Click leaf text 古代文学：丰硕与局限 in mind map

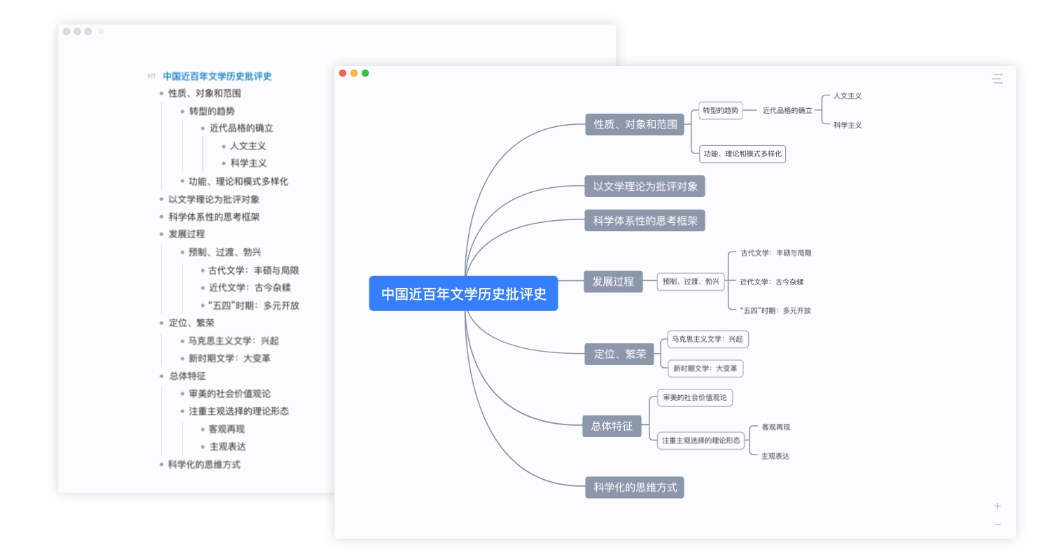pyautogui.click(x=775, y=253)
